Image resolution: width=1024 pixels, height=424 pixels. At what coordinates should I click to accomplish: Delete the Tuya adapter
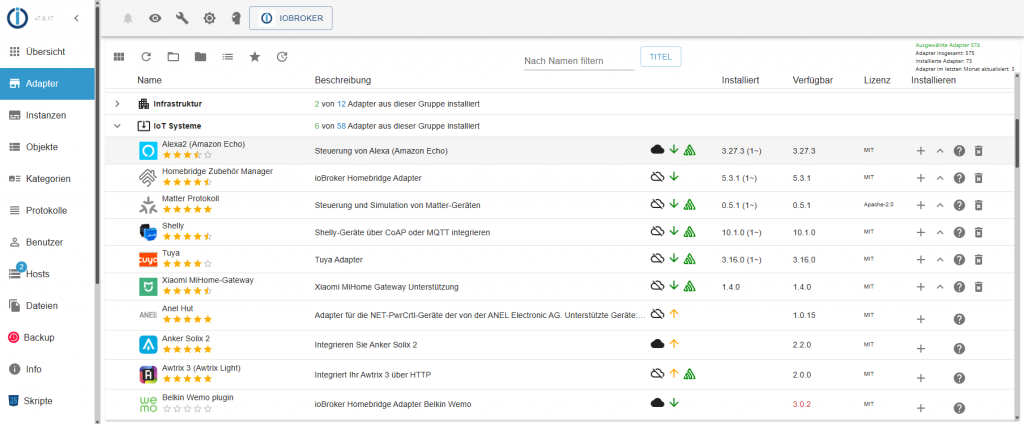coord(978,259)
